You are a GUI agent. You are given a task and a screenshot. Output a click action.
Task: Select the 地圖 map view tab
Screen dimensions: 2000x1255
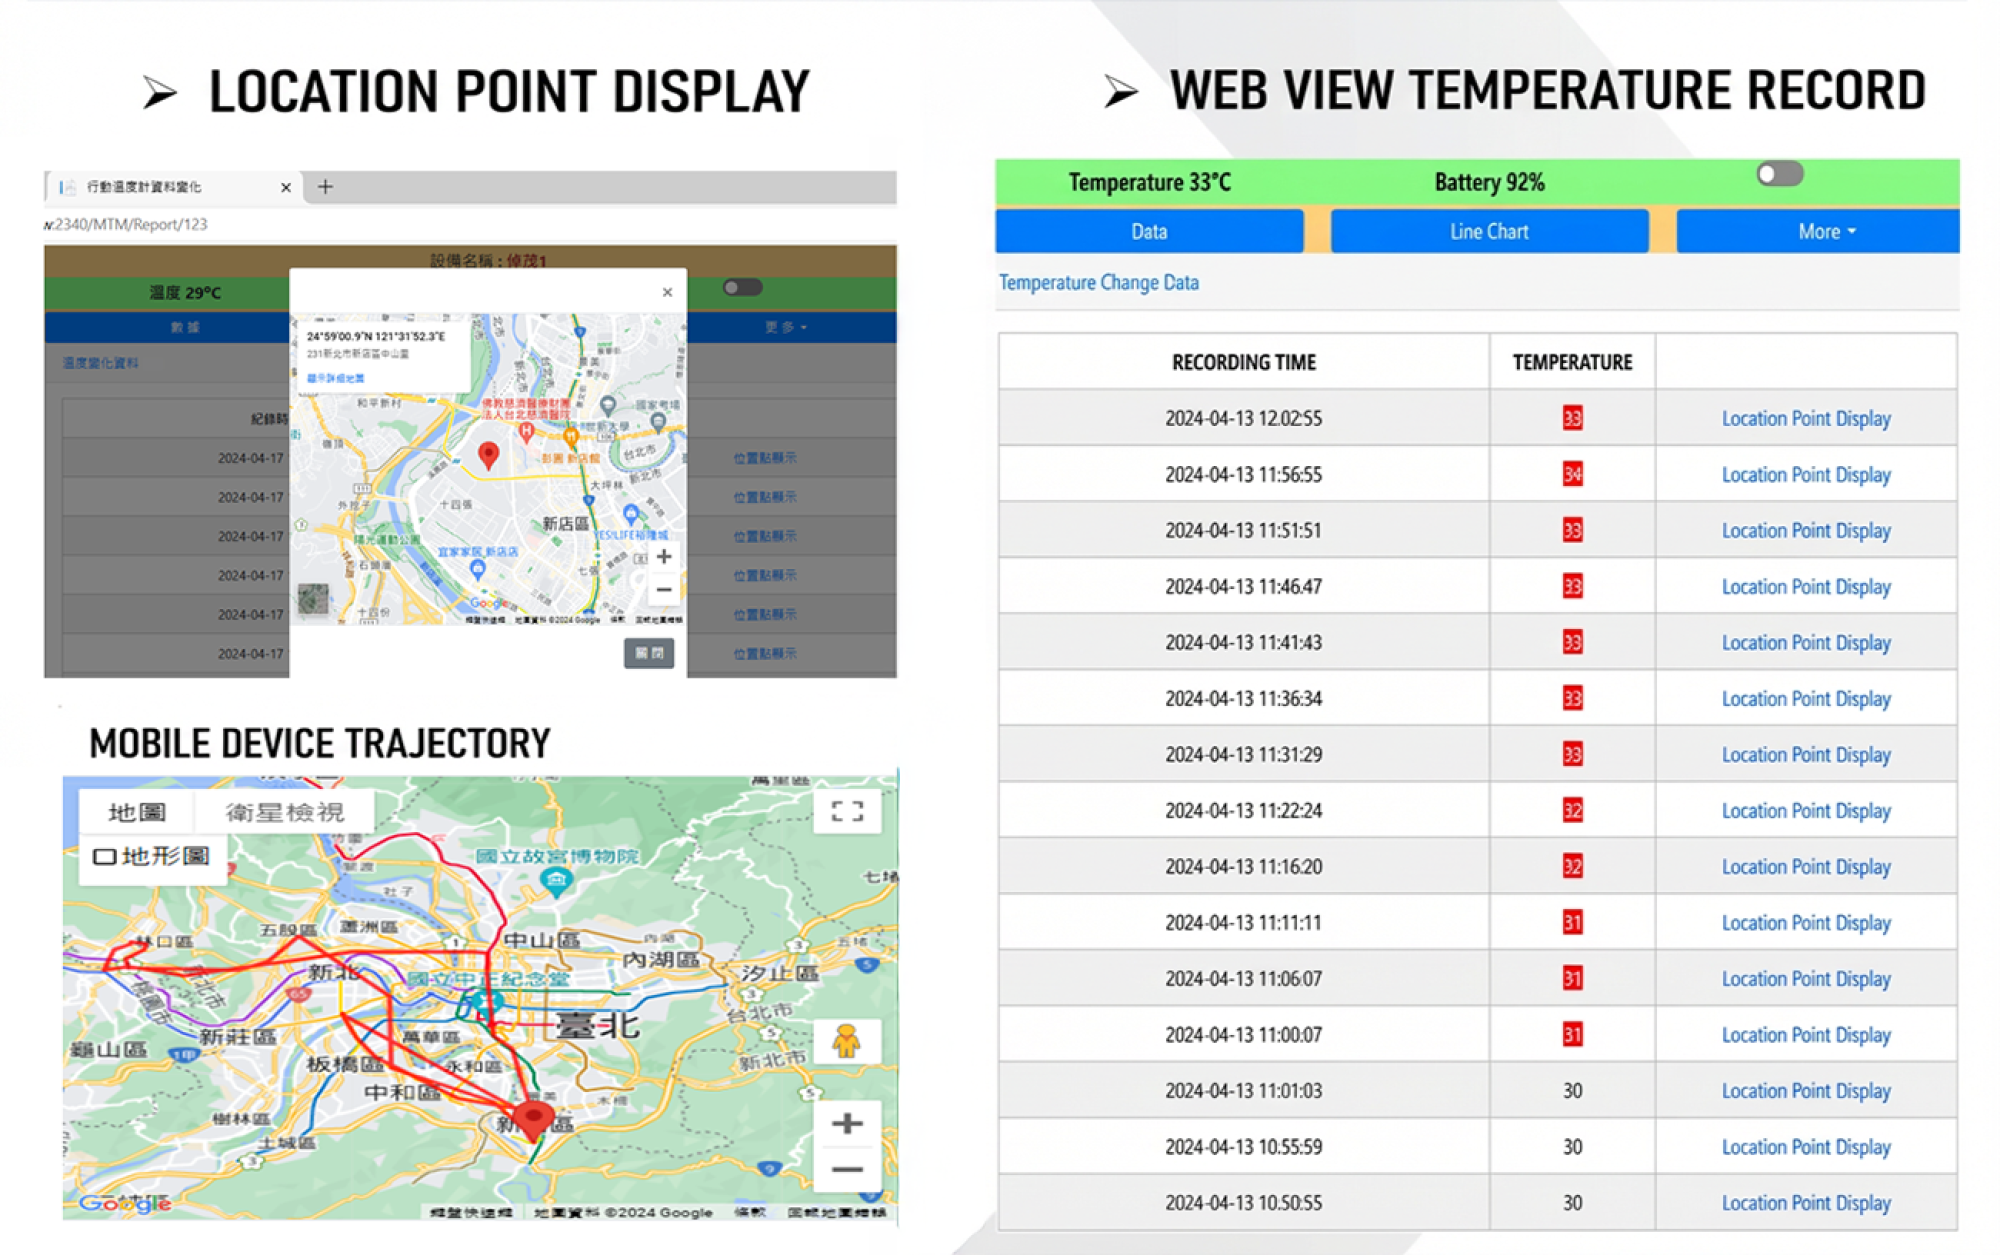137,812
